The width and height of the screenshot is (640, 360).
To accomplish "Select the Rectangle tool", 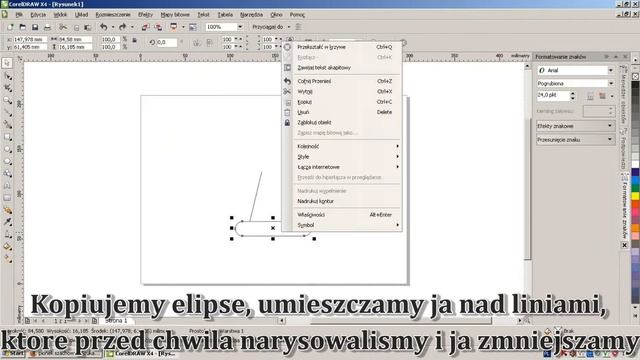I will coord(7,137).
